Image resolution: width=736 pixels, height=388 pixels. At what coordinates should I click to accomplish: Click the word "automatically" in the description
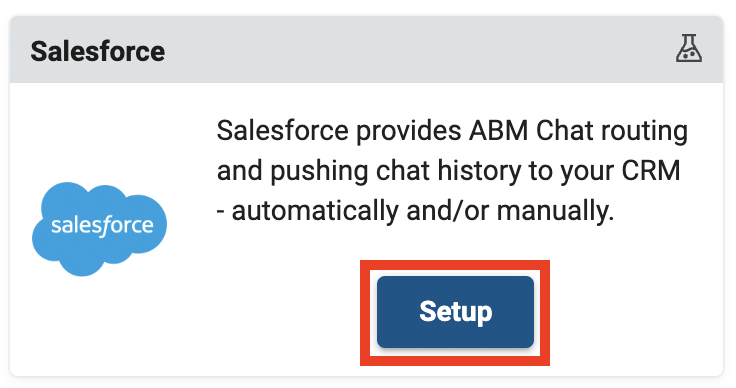(315, 212)
